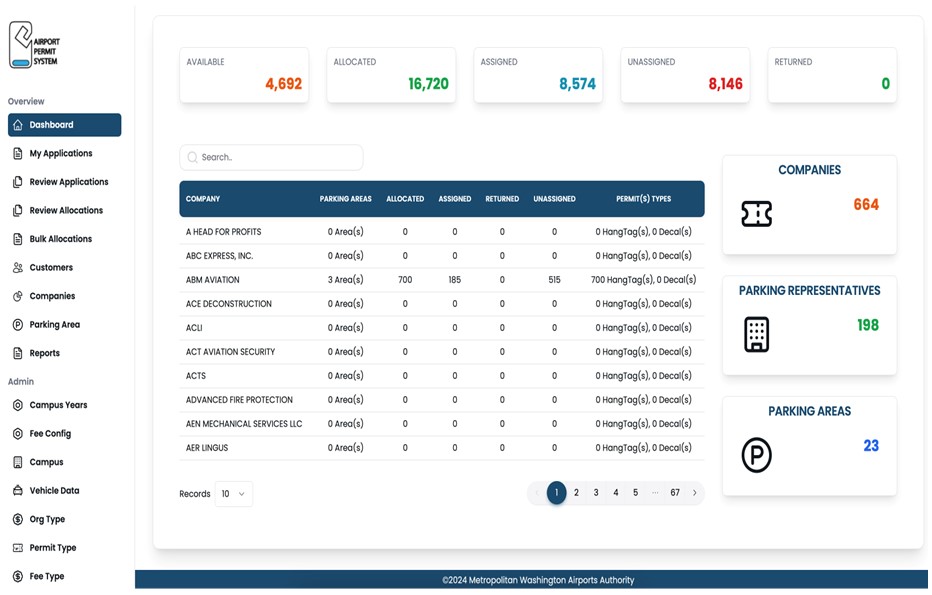Click the Vehicle Data car icon

pyautogui.click(x=18, y=491)
